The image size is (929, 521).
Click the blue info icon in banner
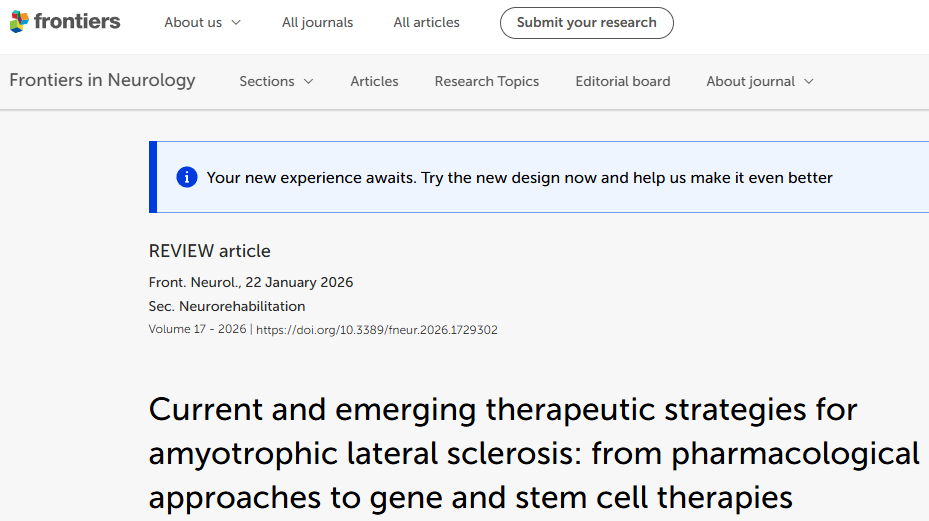187,178
